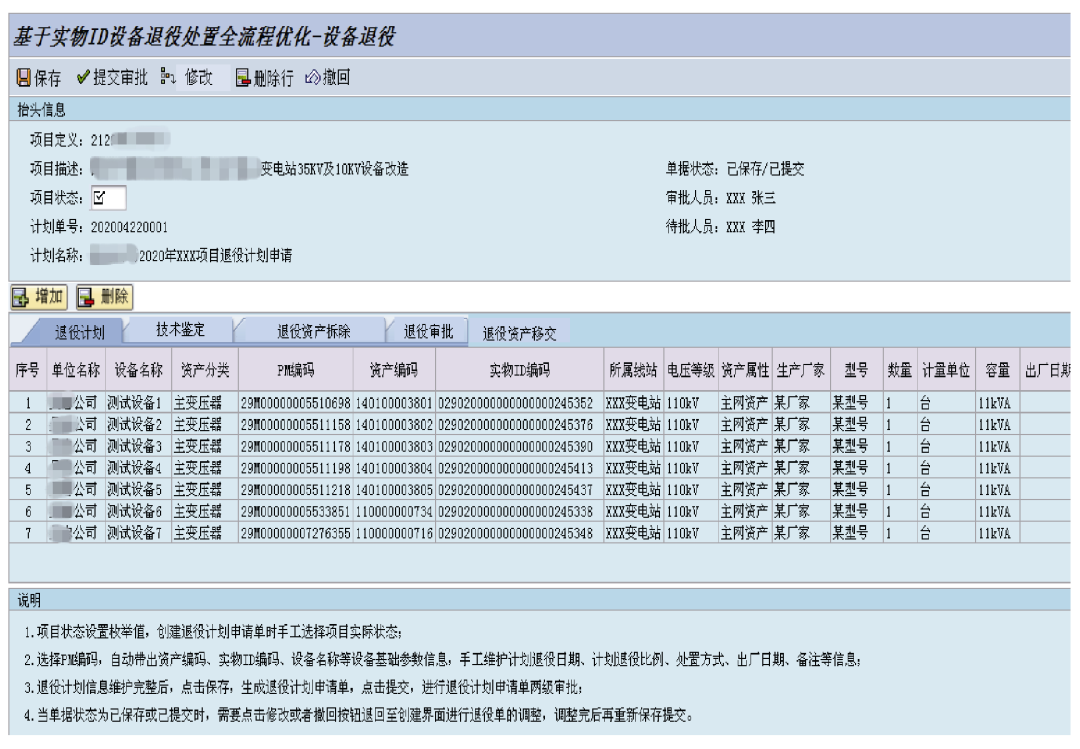Select row number 5 cell

tap(28, 490)
